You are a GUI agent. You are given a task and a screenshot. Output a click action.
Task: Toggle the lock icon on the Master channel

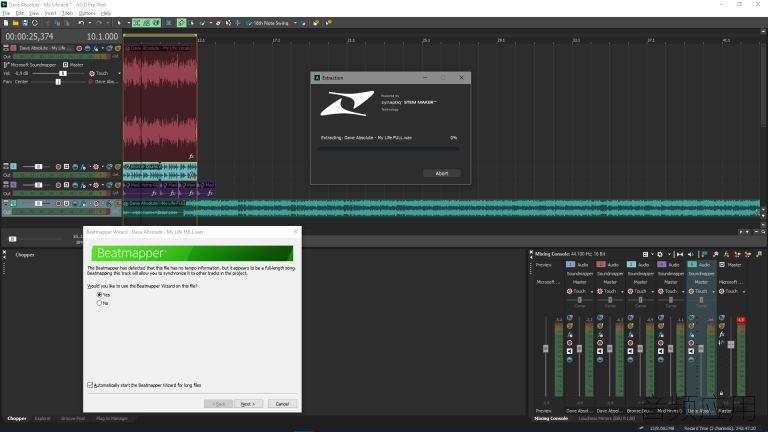coord(721,393)
